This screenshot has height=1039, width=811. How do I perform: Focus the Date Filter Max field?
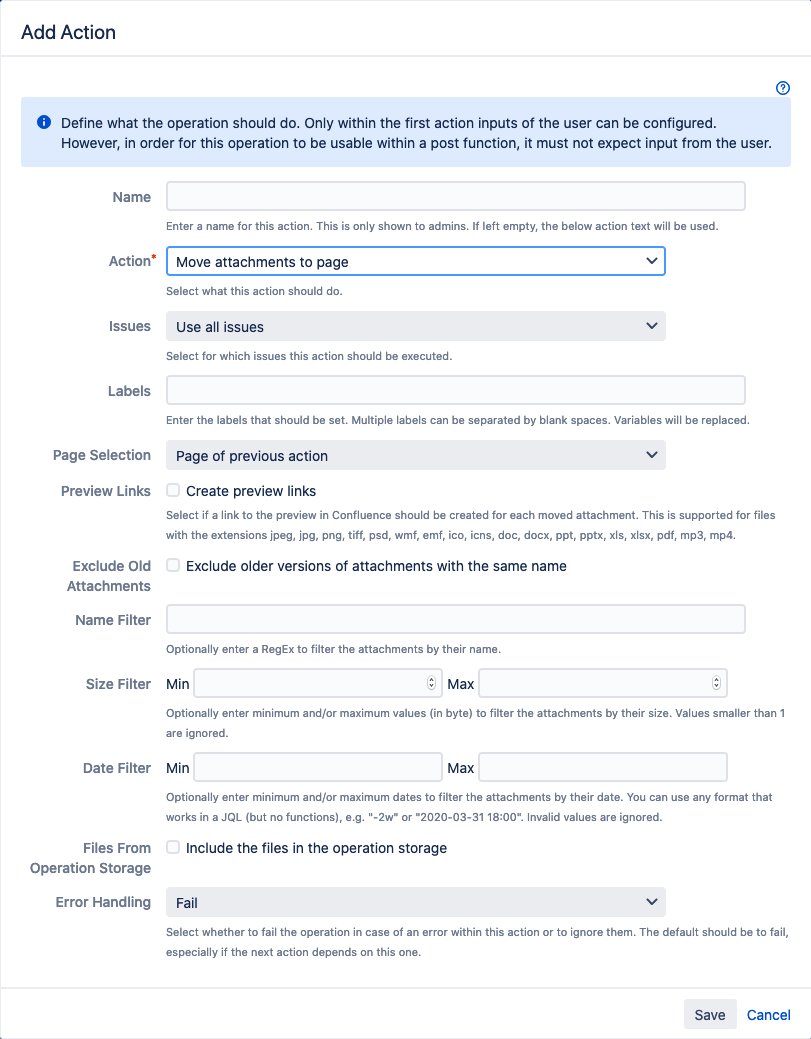602,767
